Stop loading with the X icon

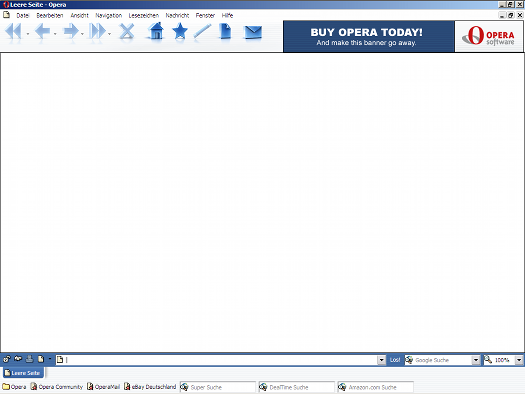click(127, 31)
